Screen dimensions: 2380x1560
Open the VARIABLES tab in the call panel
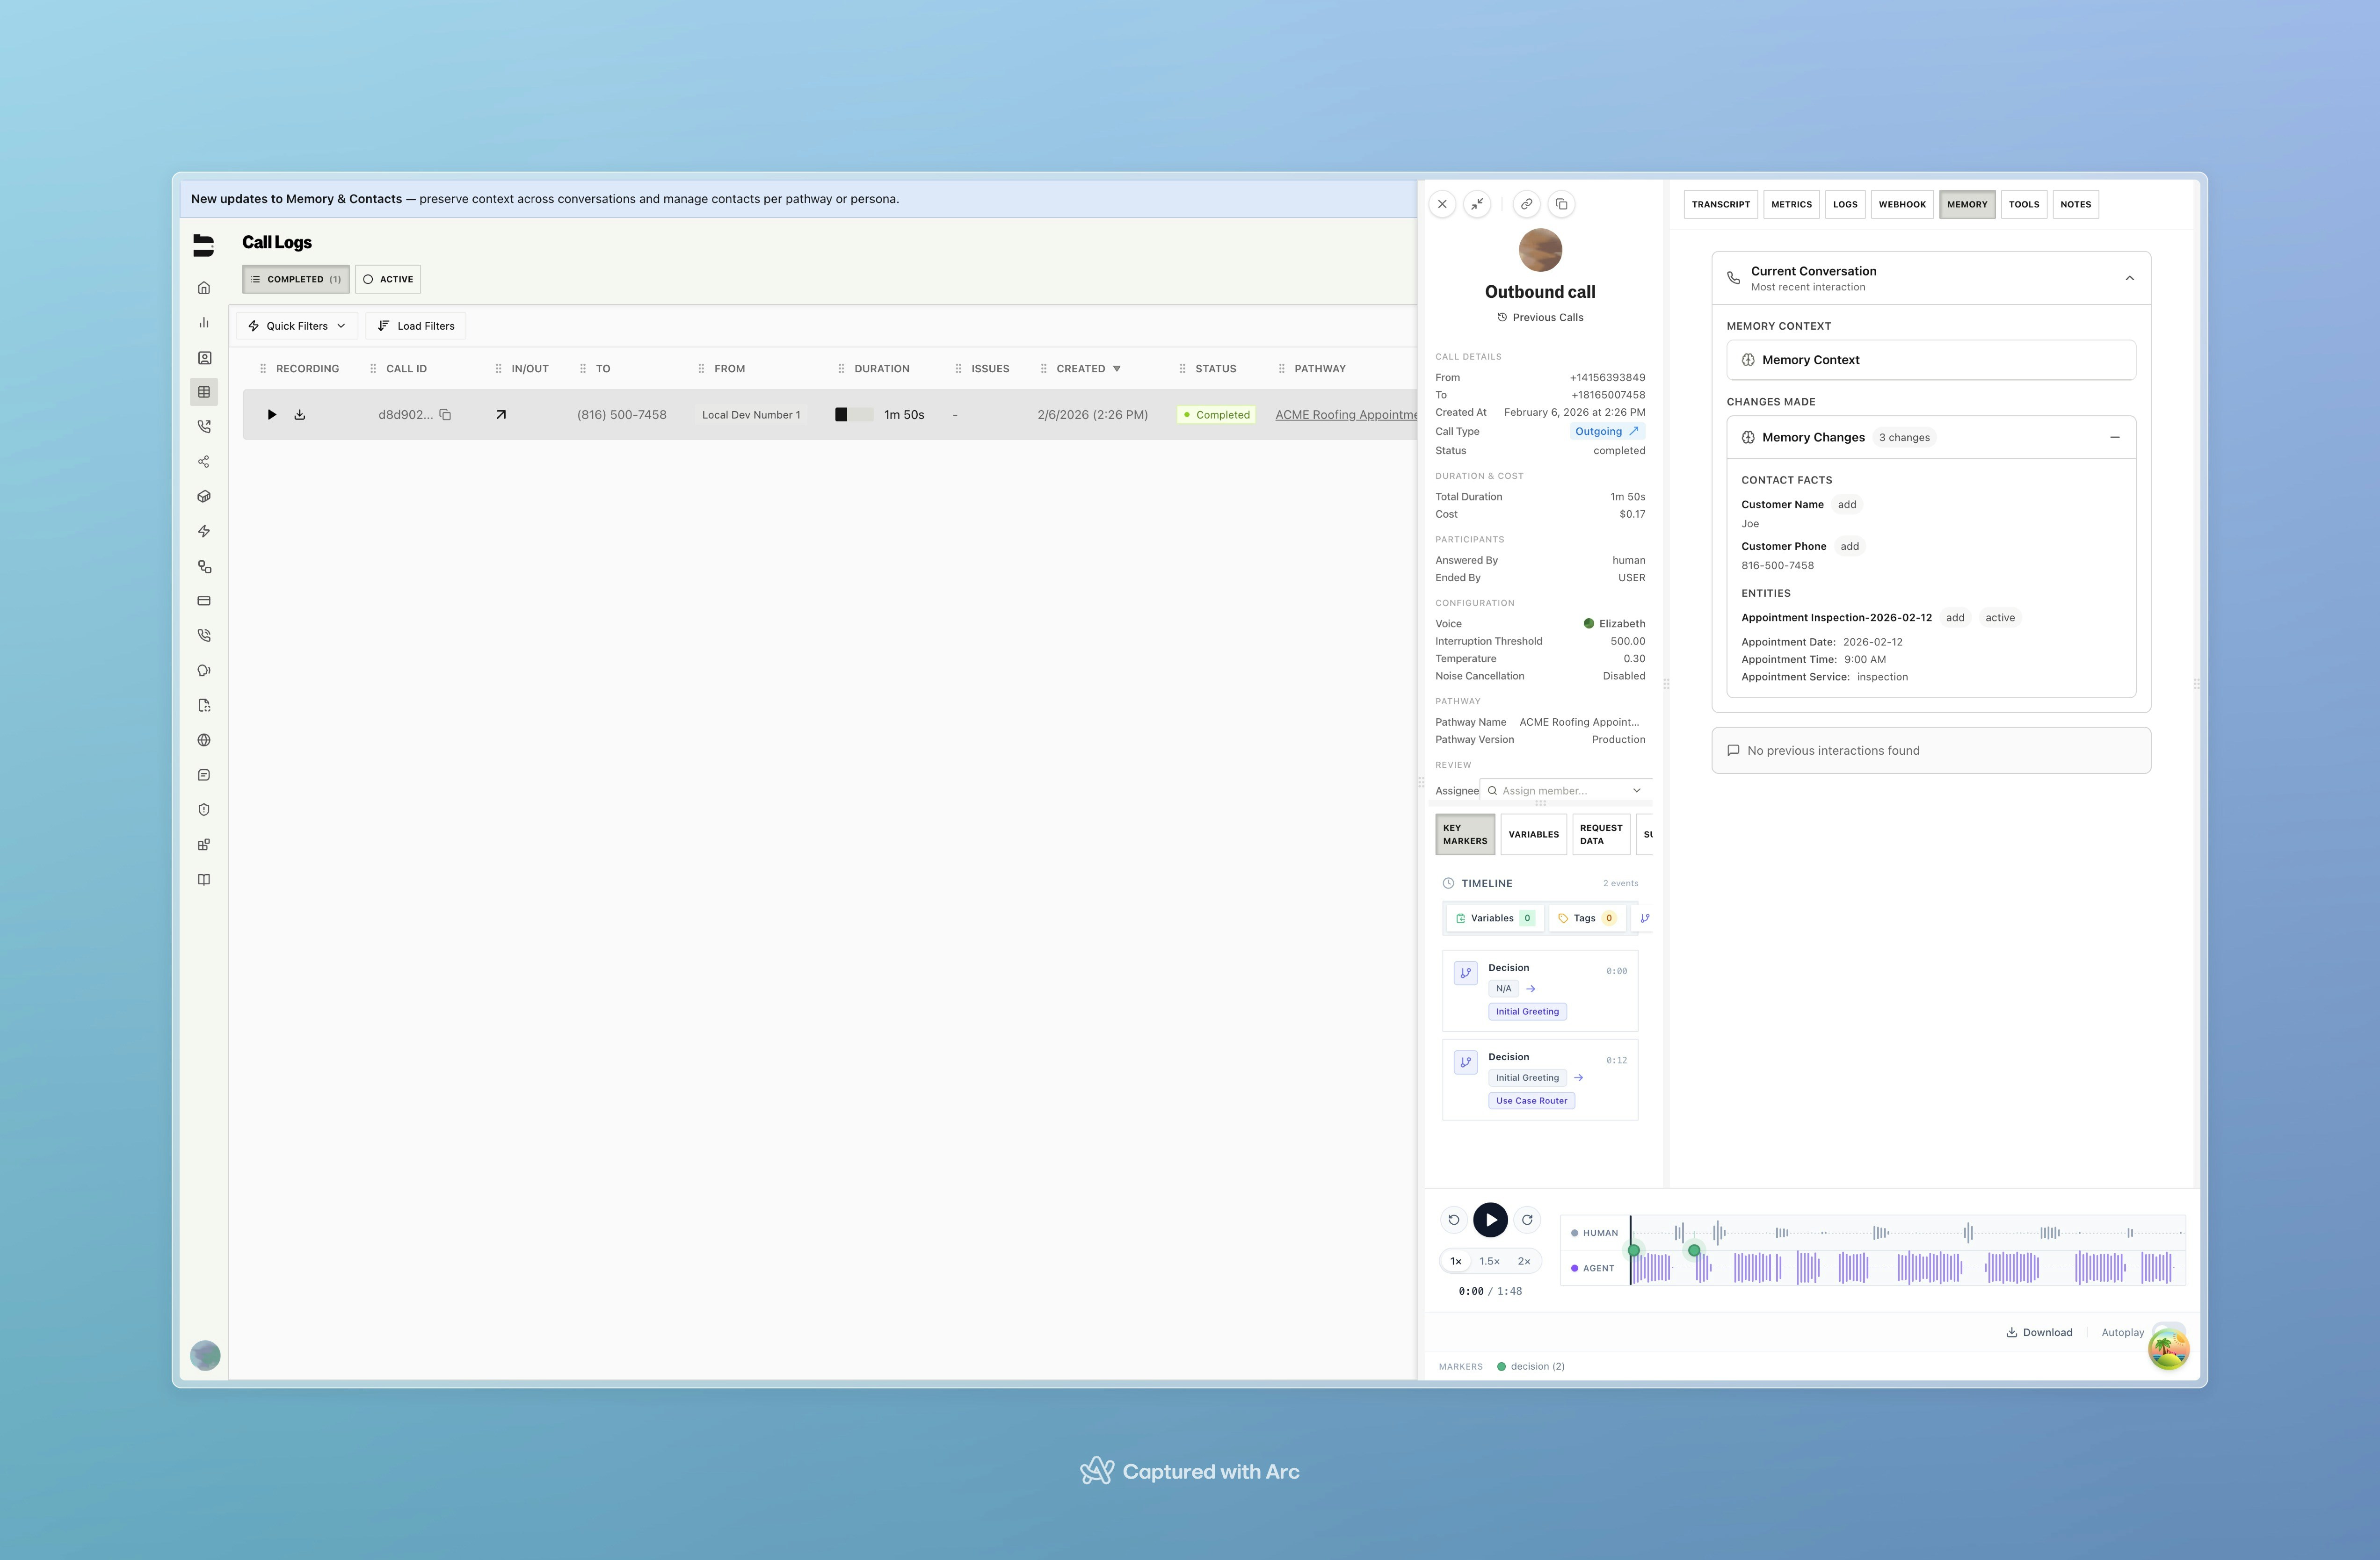click(1533, 834)
